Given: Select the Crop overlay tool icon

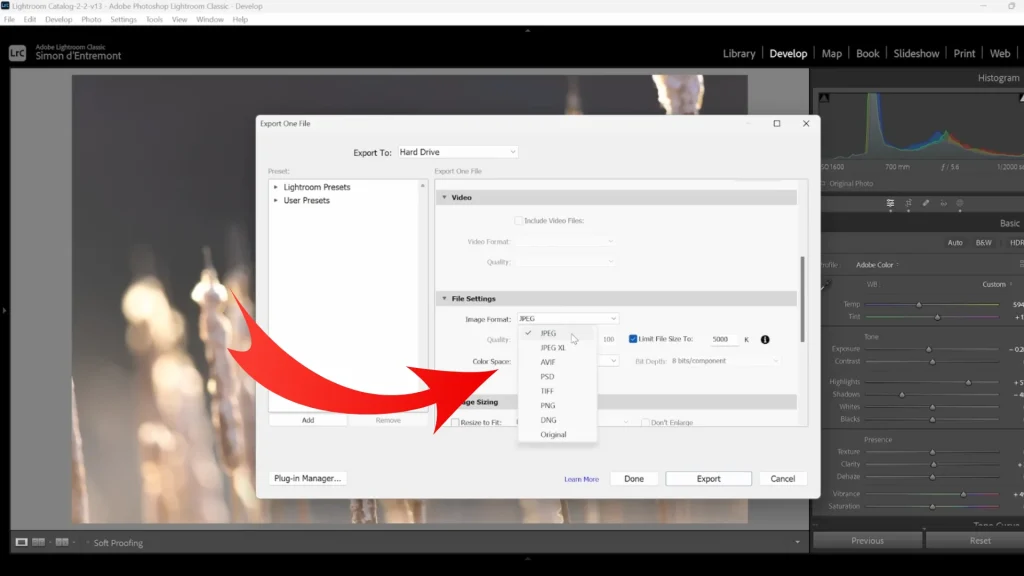Looking at the screenshot, I should click(908, 204).
